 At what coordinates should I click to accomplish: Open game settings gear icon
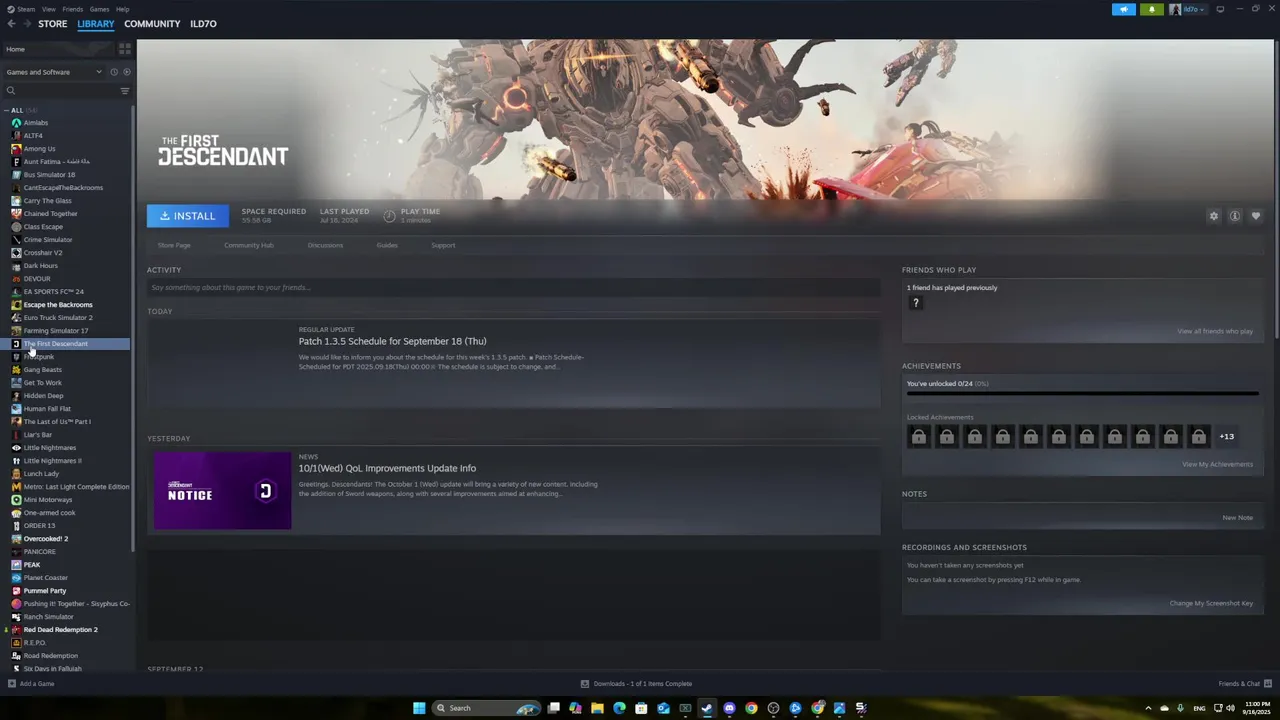[1214, 216]
